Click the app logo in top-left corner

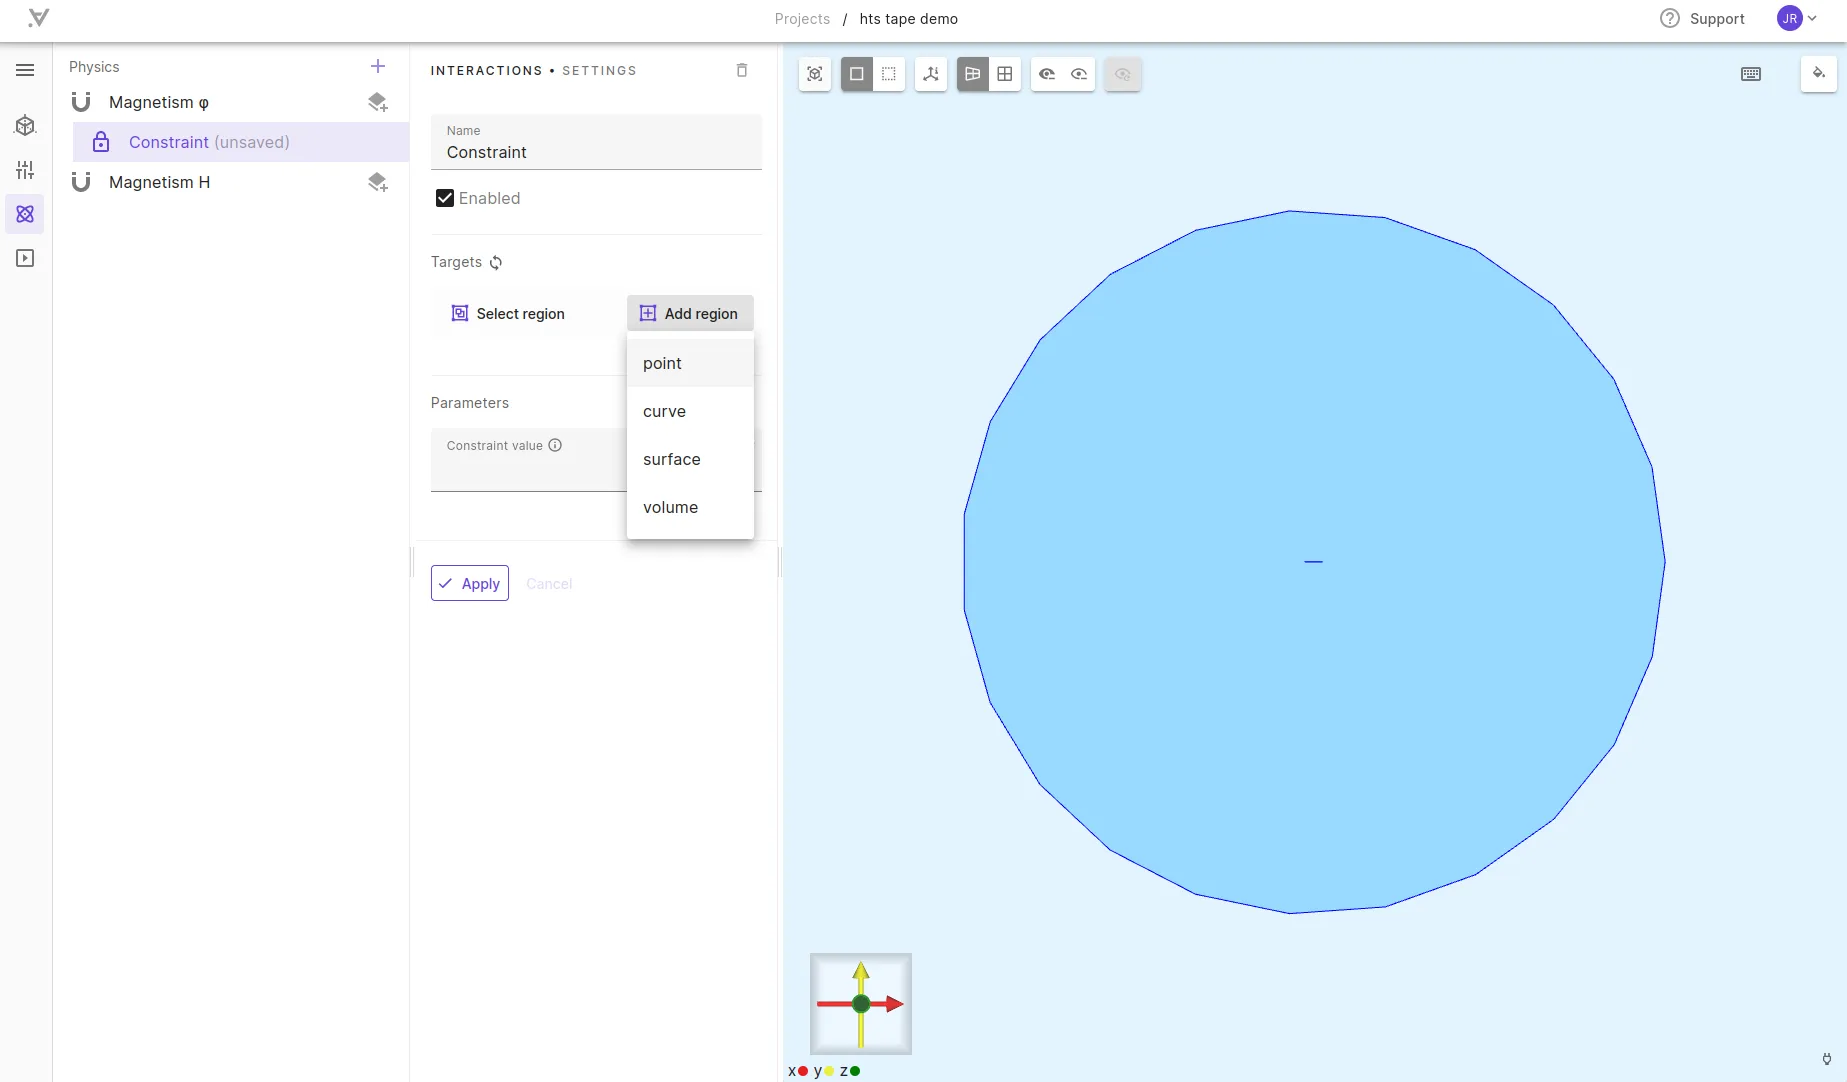[x=38, y=18]
